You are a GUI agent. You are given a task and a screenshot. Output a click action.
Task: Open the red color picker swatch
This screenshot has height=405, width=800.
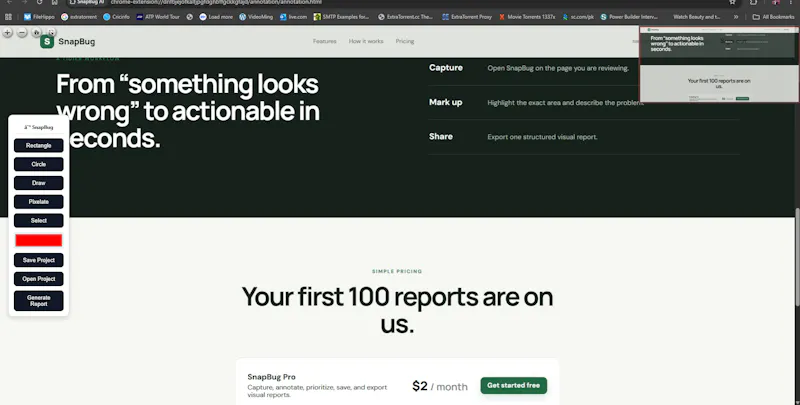pyautogui.click(x=39, y=240)
